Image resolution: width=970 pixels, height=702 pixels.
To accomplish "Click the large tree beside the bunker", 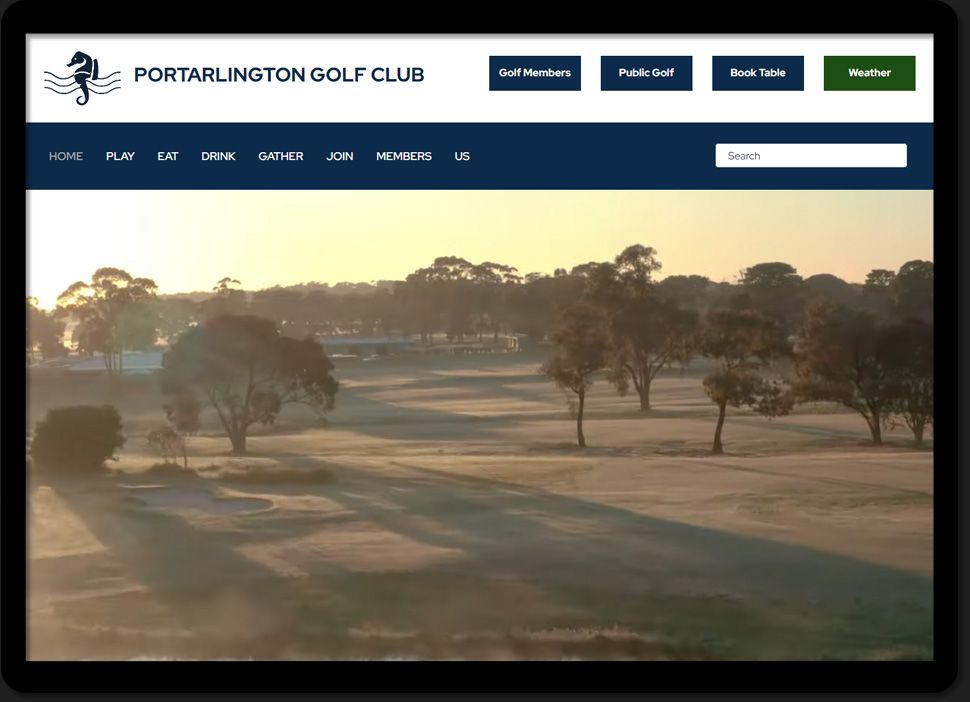I will (245, 370).
